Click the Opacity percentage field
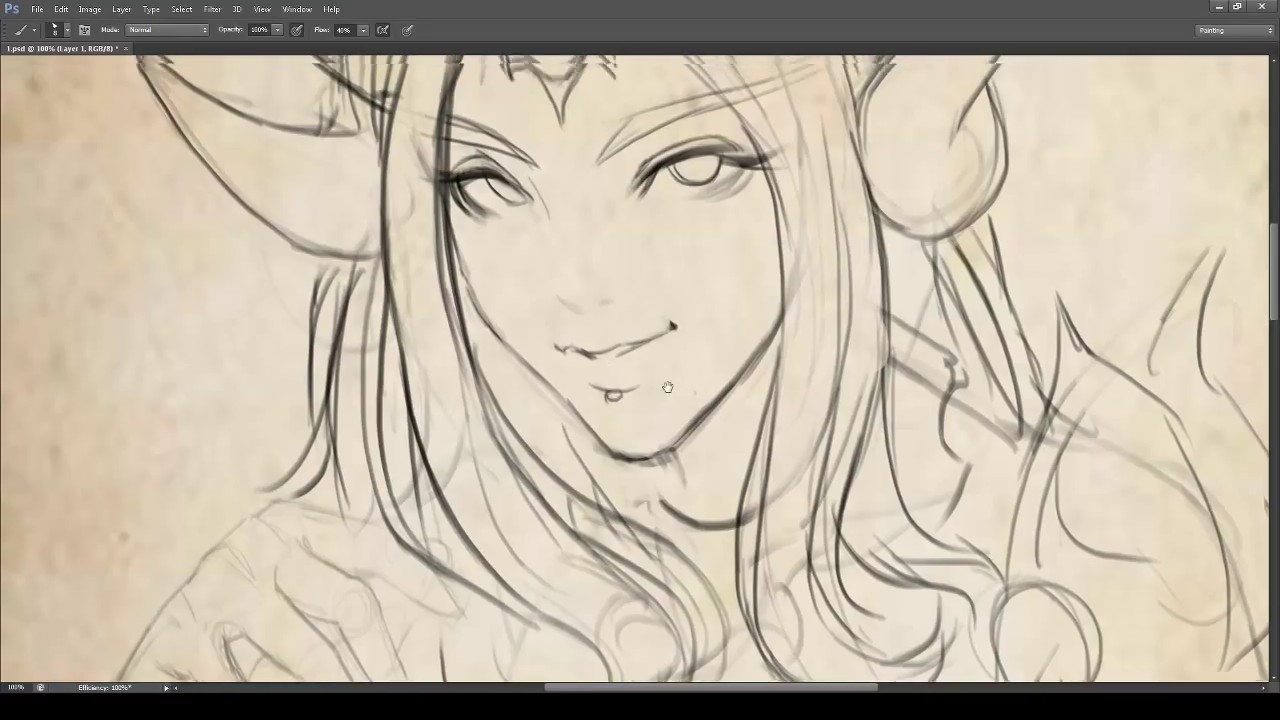This screenshot has height=720, width=1280. click(x=259, y=30)
